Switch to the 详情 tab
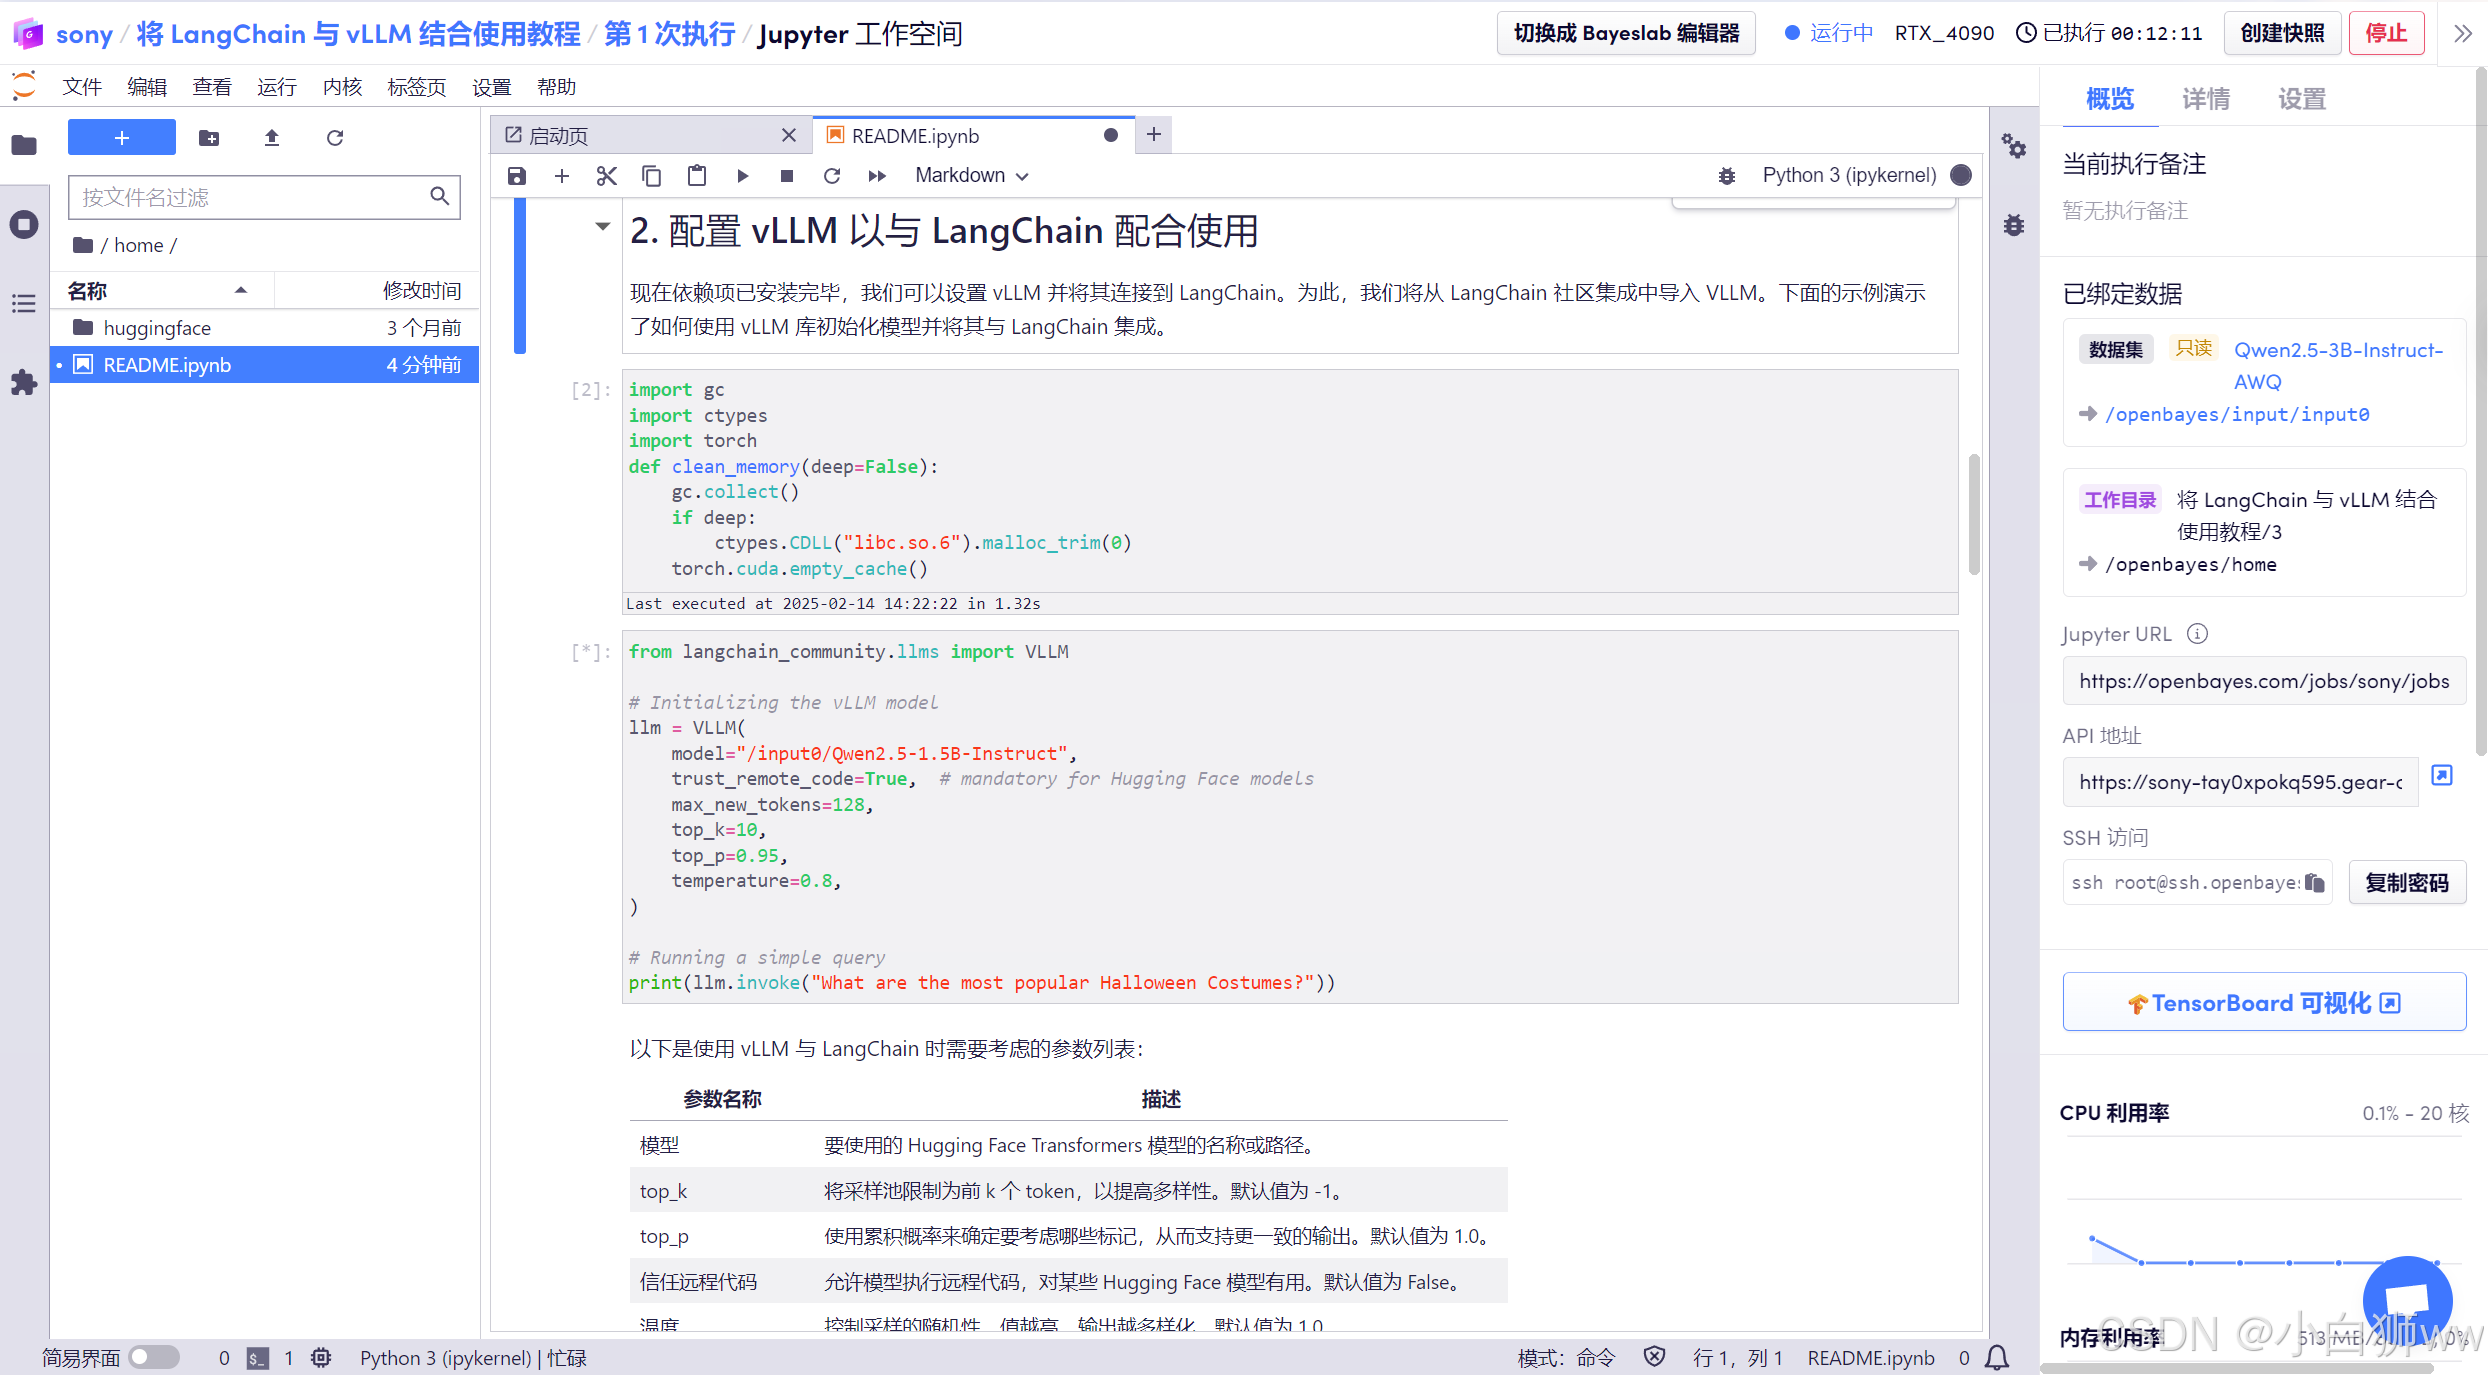The height and width of the screenshot is (1375, 2488). (x=2205, y=97)
